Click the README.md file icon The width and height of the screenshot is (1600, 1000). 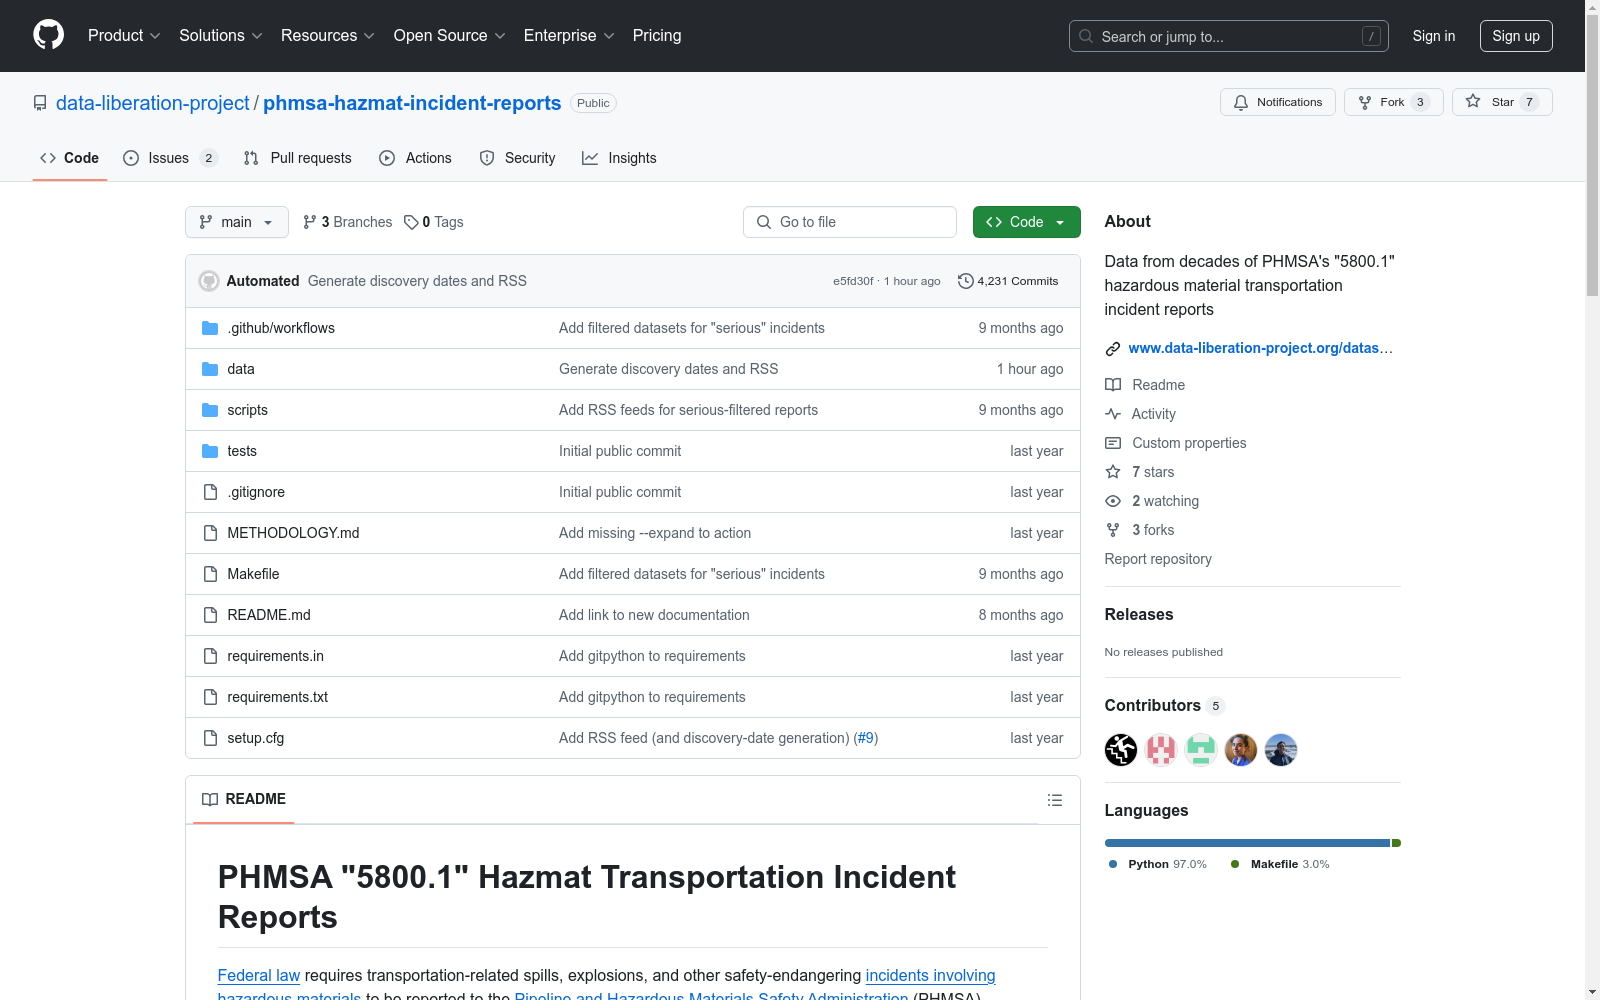210,615
